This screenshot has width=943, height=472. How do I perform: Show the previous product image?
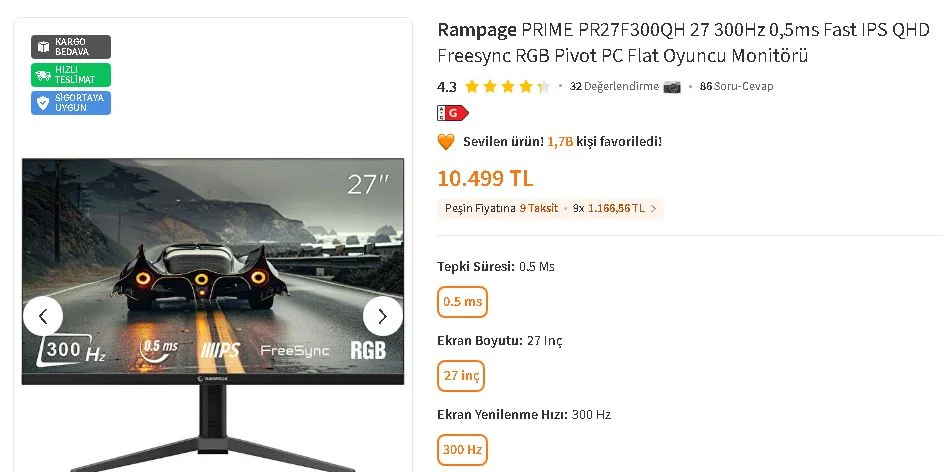[x=43, y=316]
